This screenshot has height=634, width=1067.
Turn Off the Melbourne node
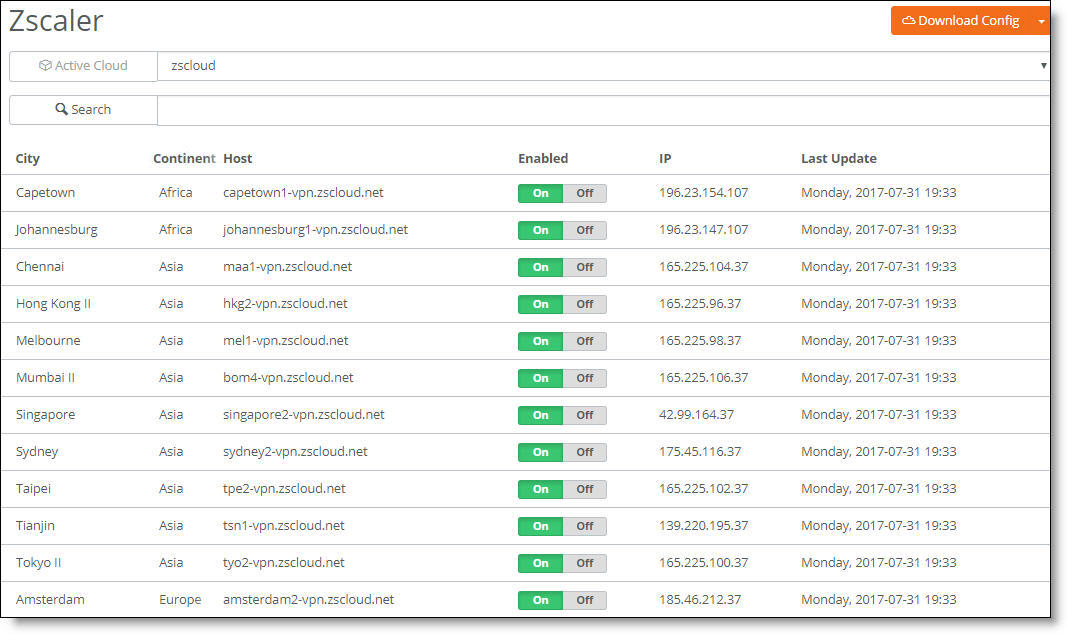585,341
